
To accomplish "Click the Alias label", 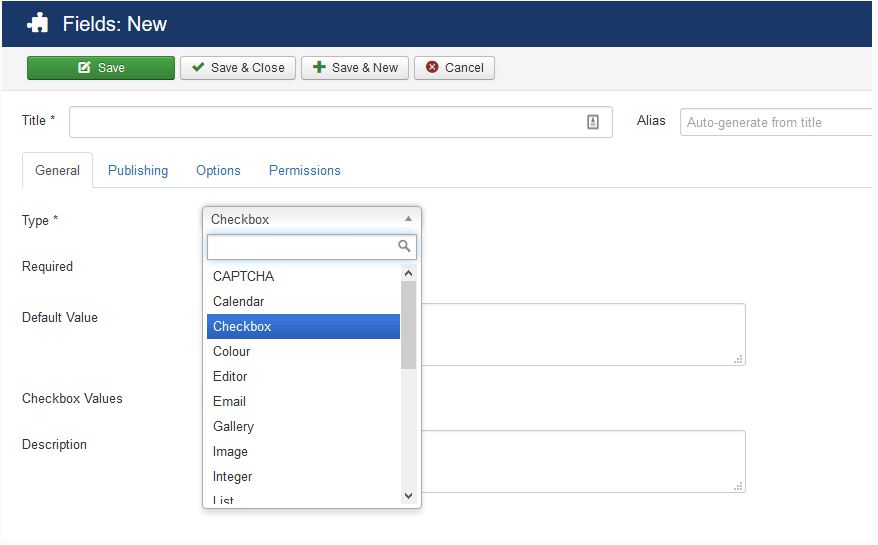I will 651,120.
